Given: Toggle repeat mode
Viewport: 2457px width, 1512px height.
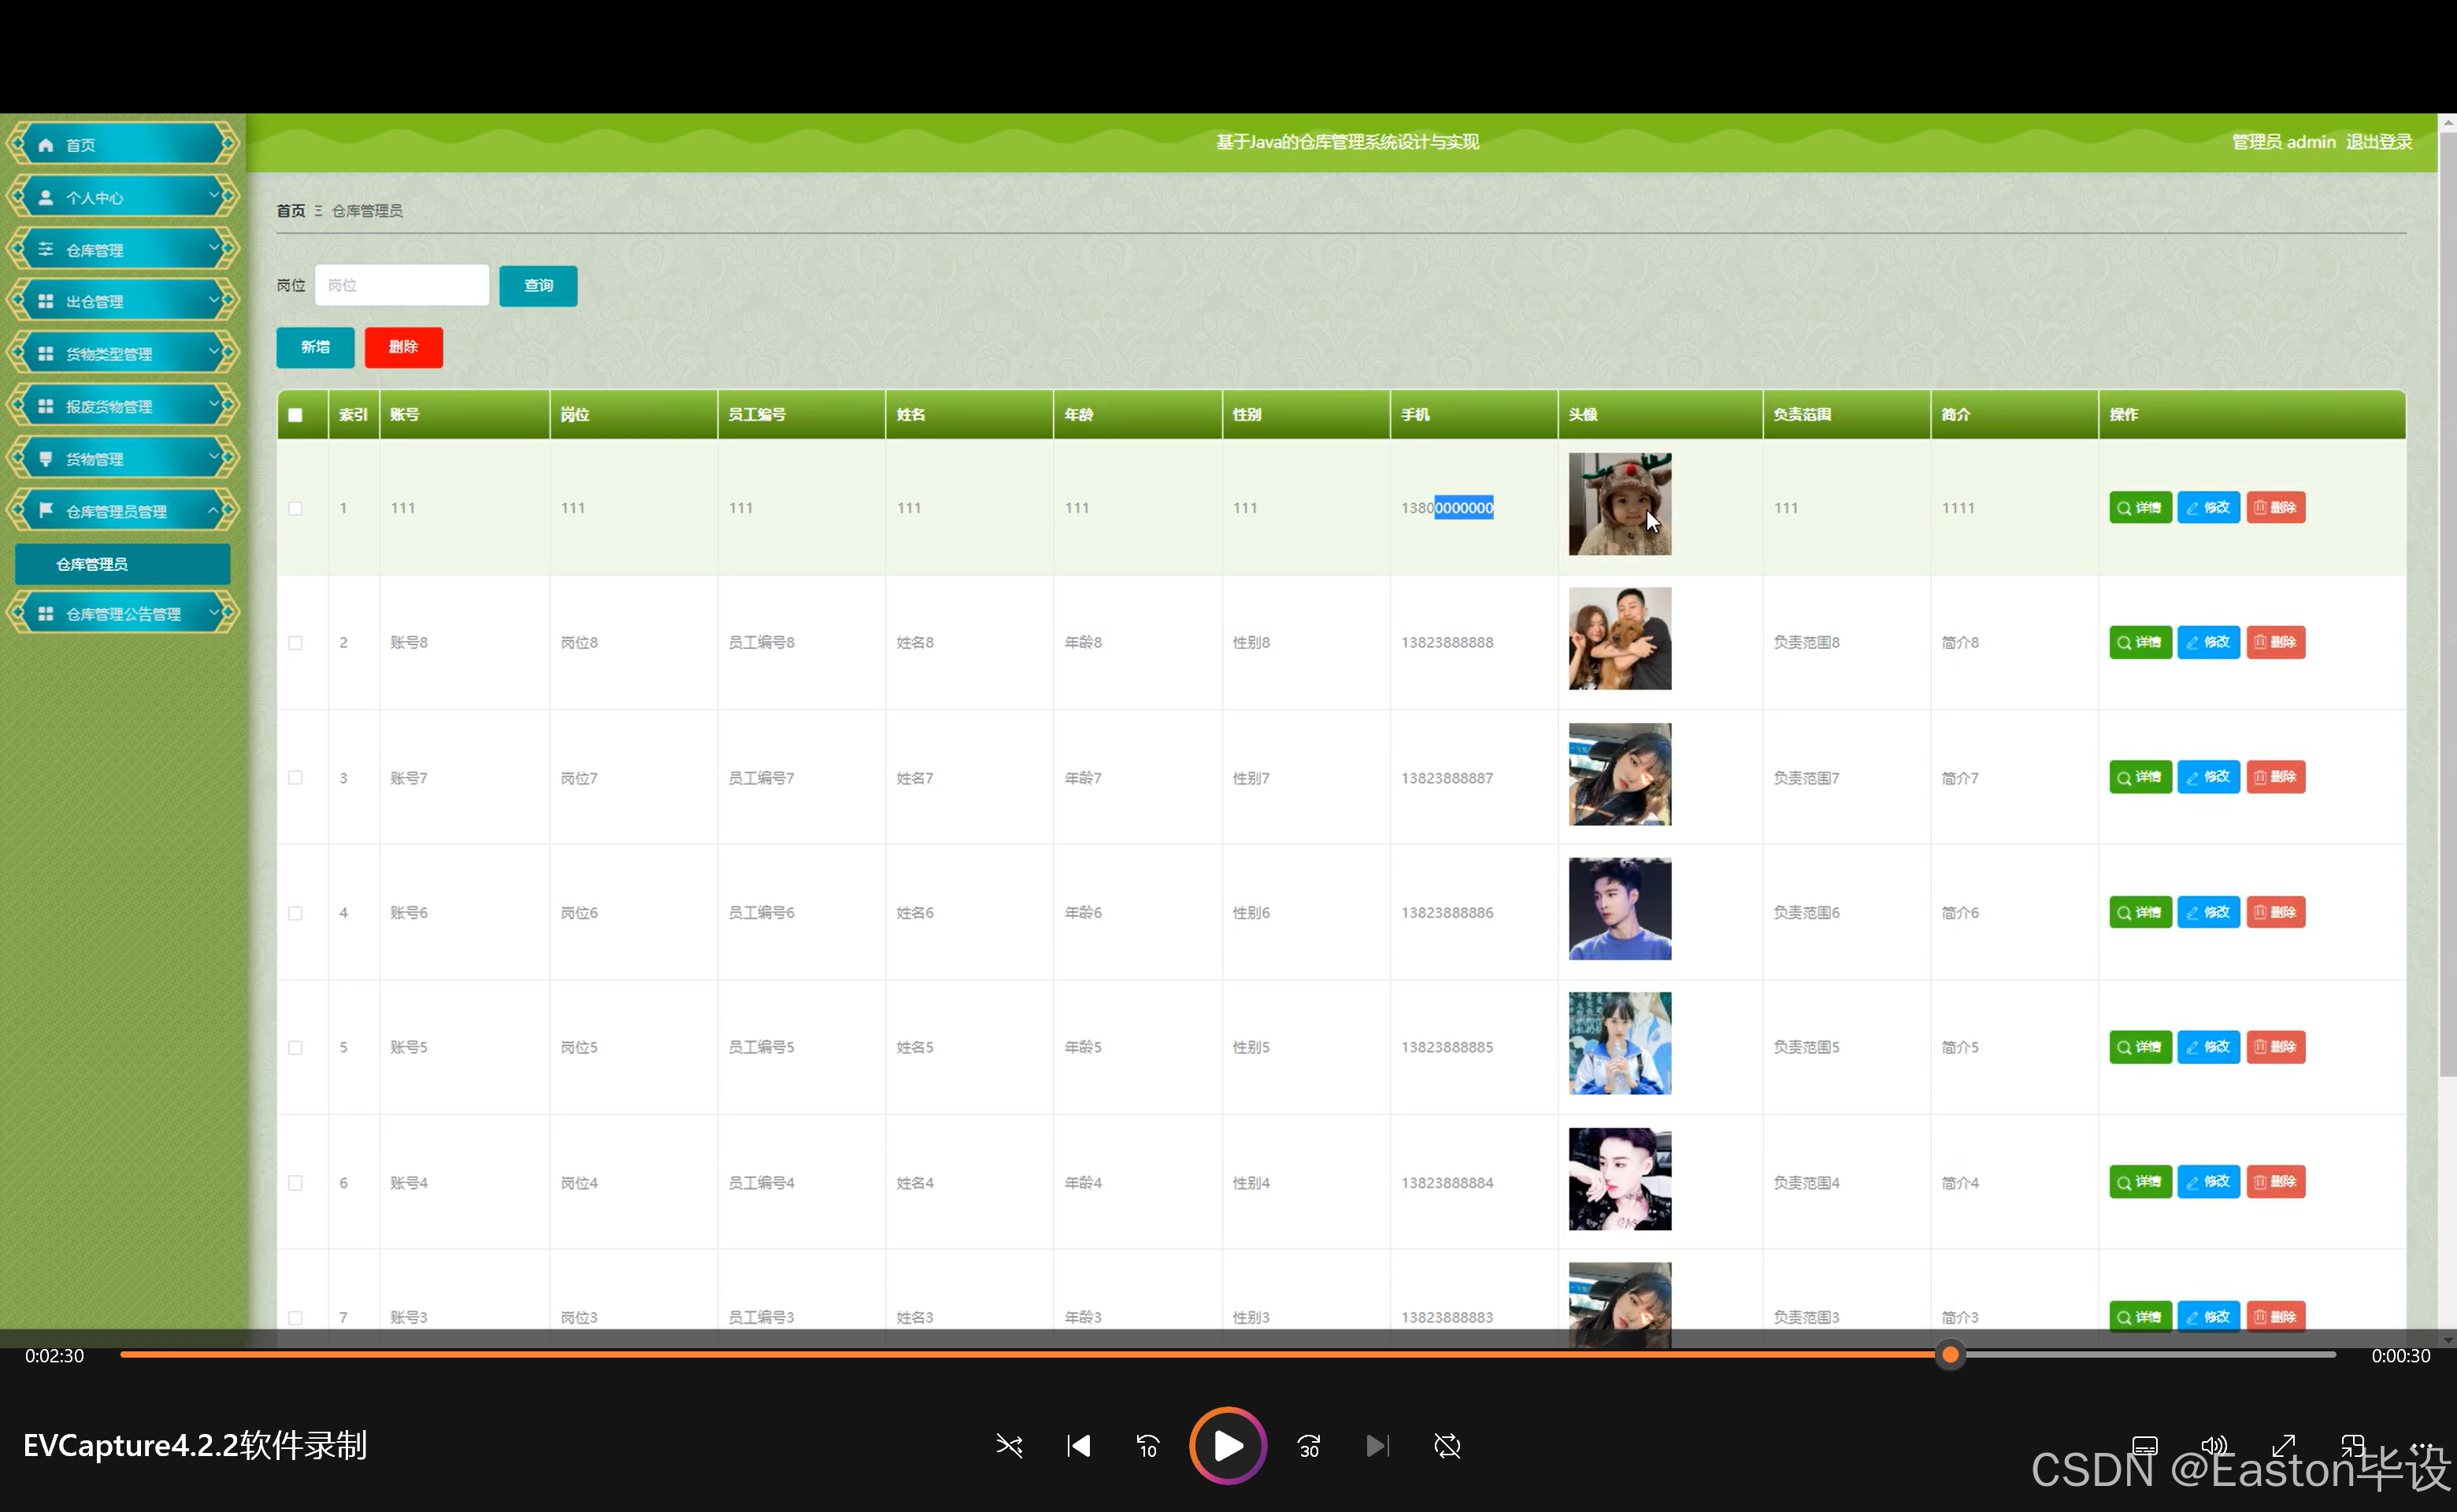Looking at the screenshot, I should (x=1447, y=1446).
